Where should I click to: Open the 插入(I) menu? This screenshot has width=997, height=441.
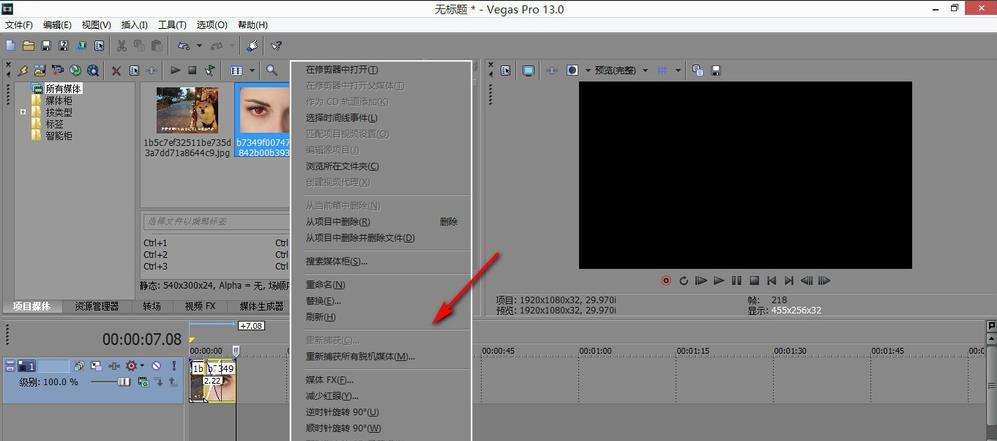click(134, 25)
